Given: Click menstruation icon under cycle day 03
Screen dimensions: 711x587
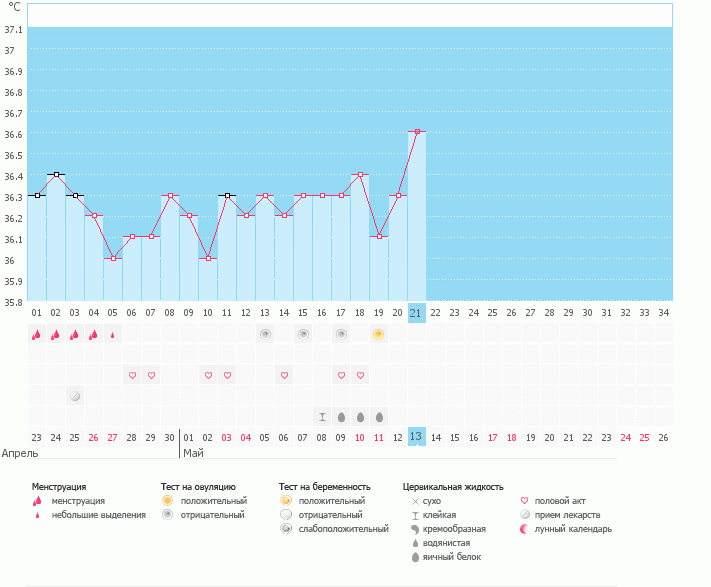Looking at the screenshot, I should pos(75,335).
